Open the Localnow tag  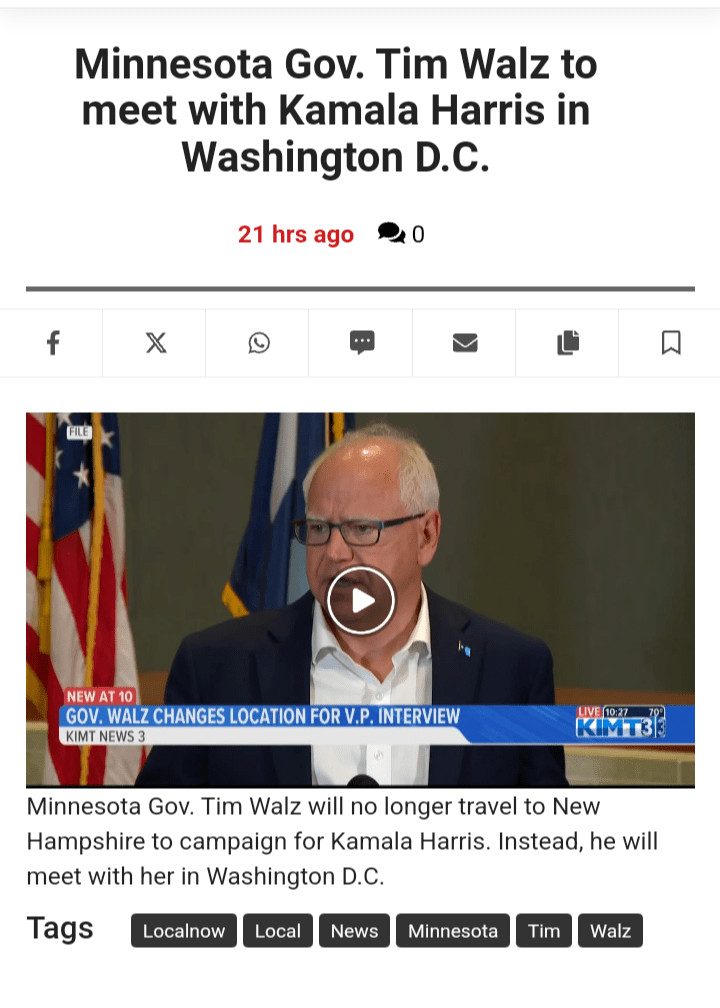click(184, 930)
